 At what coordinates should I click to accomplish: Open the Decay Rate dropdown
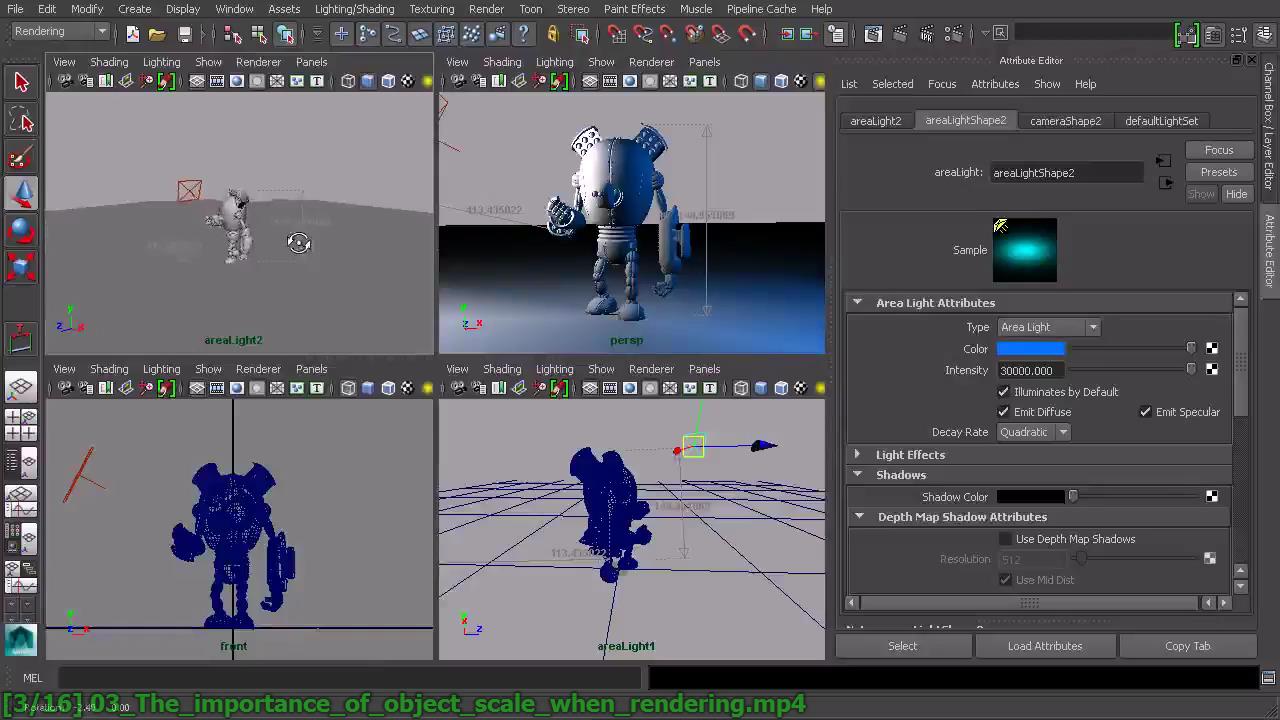(x=1033, y=432)
